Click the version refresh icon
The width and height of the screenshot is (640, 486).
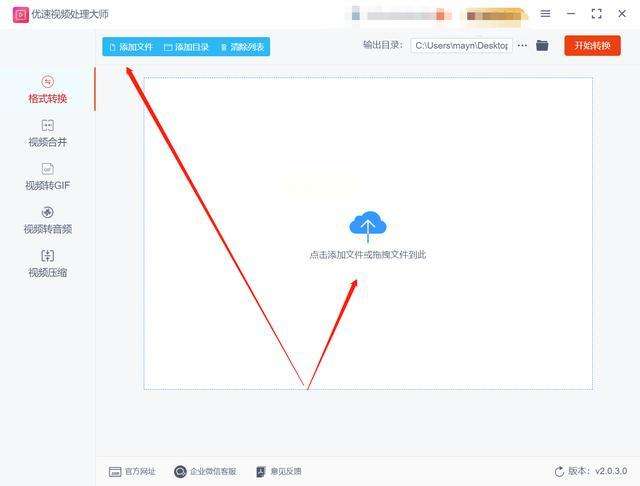[x=559, y=471]
